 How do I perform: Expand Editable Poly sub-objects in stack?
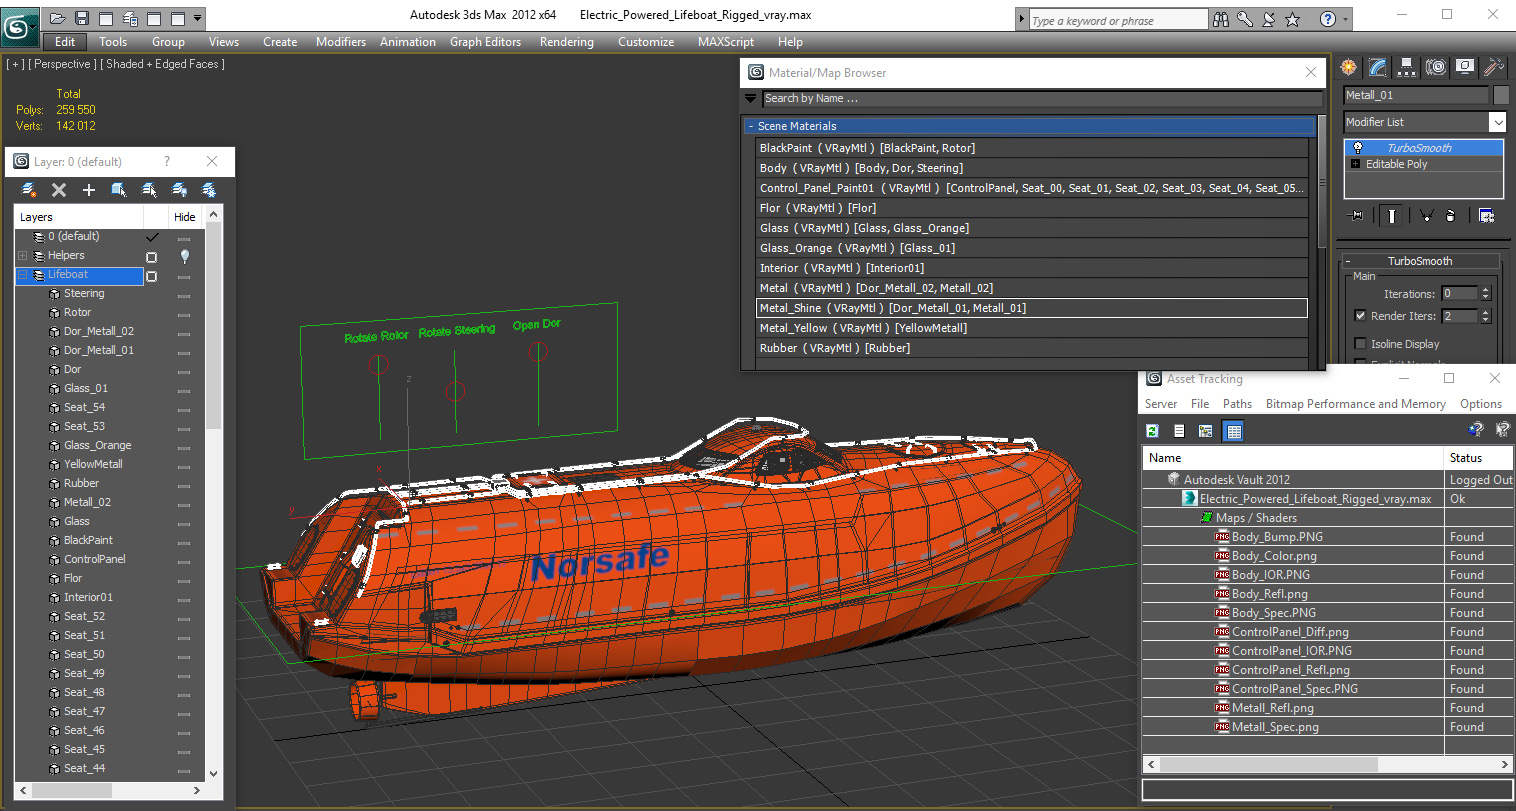(x=1356, y=164)
